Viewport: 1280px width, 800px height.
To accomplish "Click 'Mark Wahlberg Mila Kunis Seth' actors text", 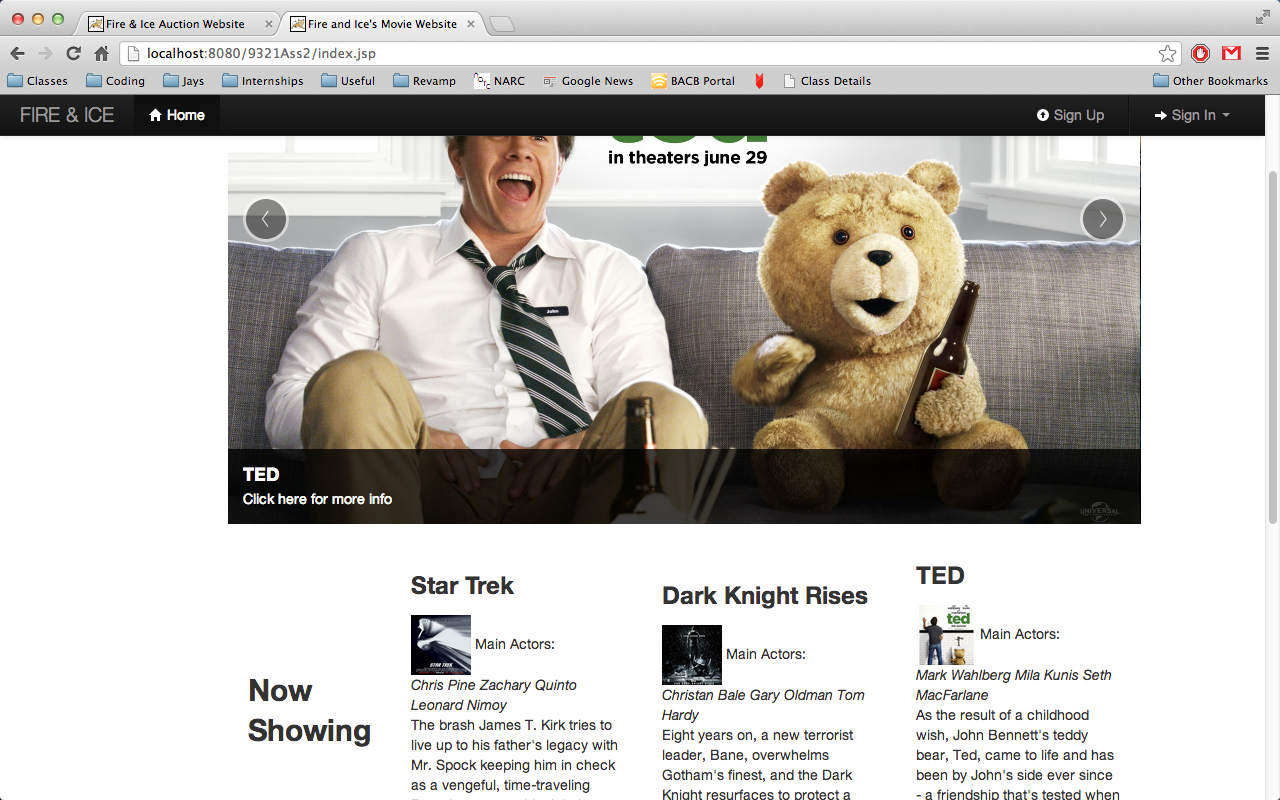I will point(1014,675).
